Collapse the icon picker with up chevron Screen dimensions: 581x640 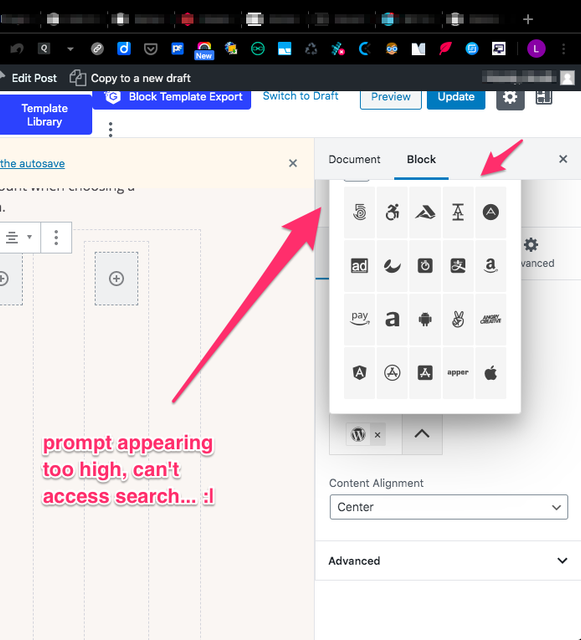(x=422, y=434)
